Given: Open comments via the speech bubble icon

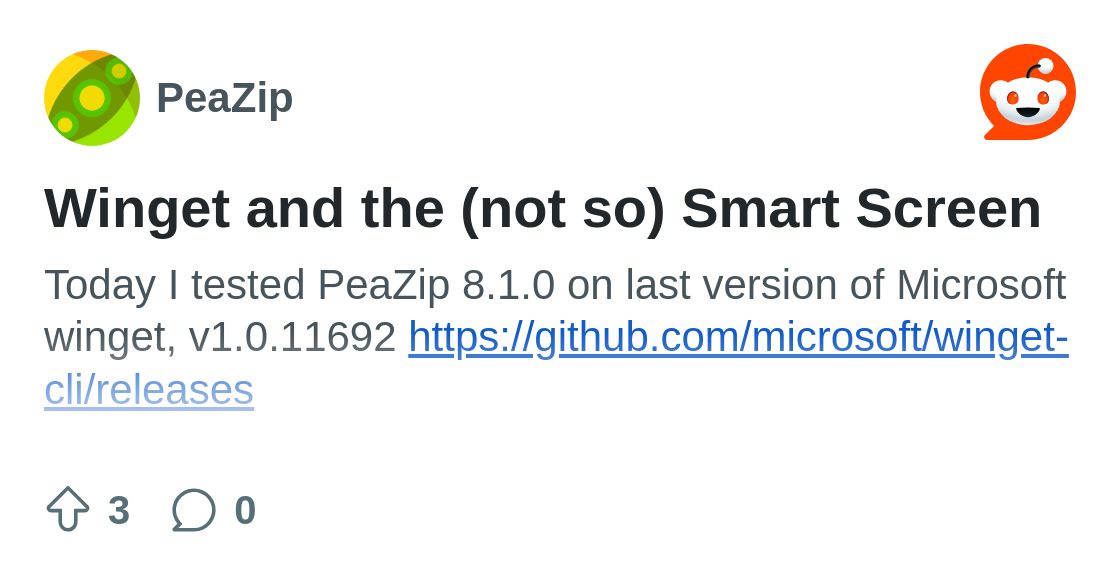Looking at the screenshot, I should point(193,510).
